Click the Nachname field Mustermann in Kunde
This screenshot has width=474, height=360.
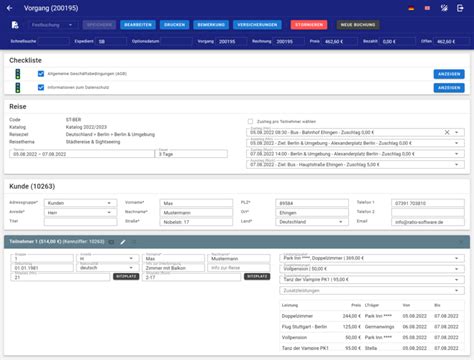pos(196,212)
